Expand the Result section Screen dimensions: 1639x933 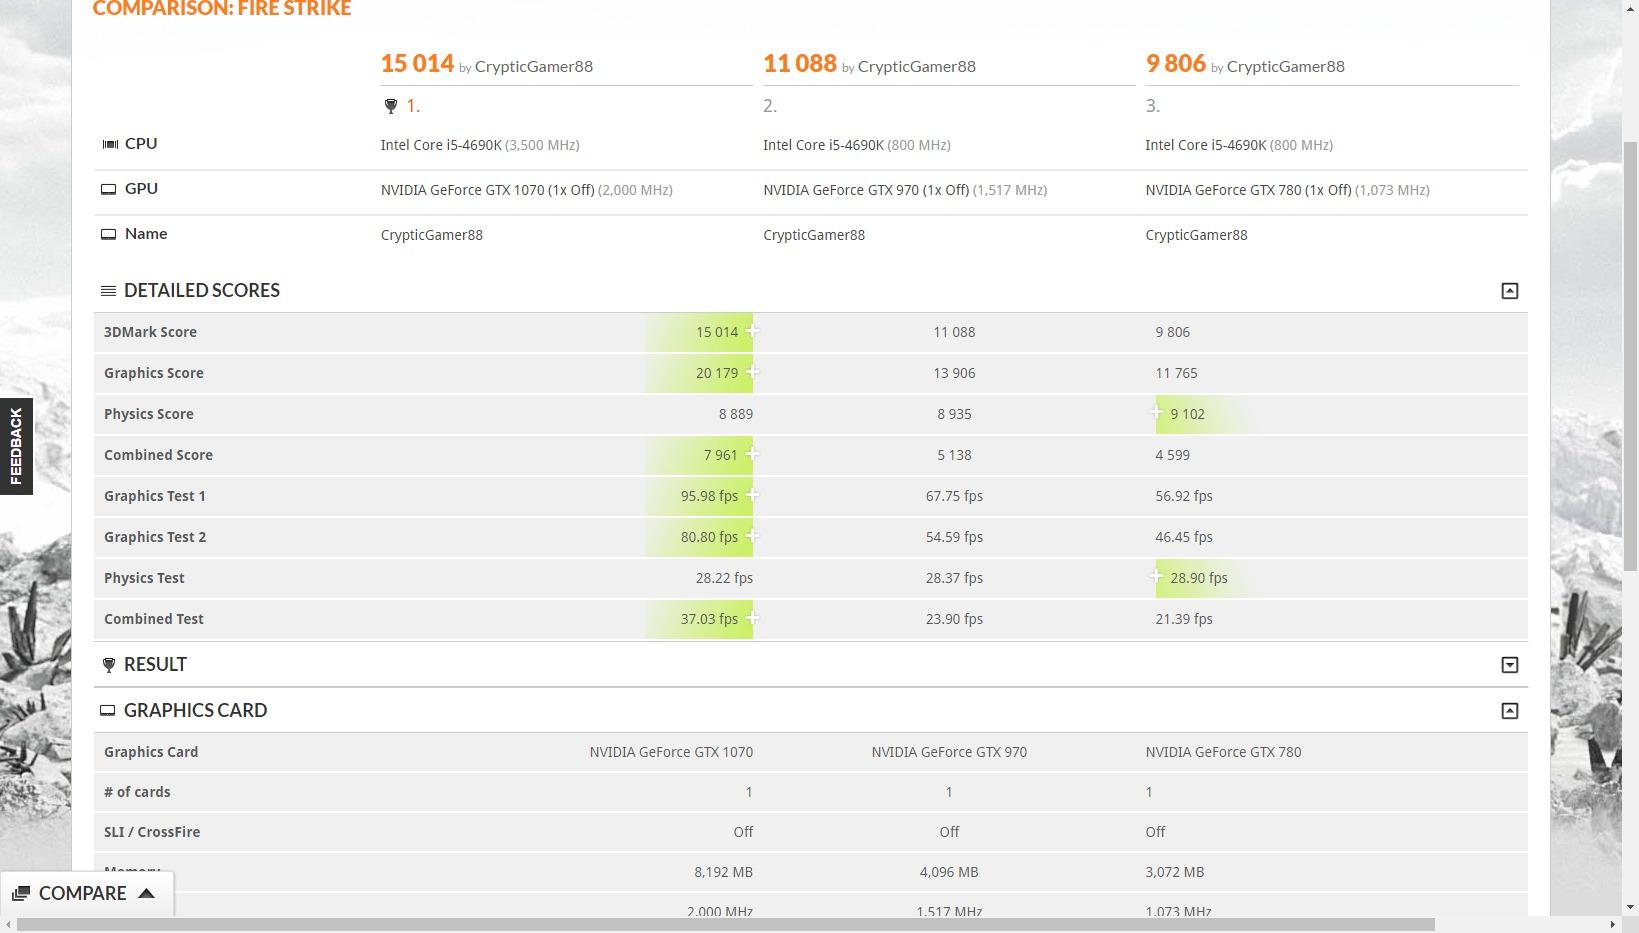1509,665
